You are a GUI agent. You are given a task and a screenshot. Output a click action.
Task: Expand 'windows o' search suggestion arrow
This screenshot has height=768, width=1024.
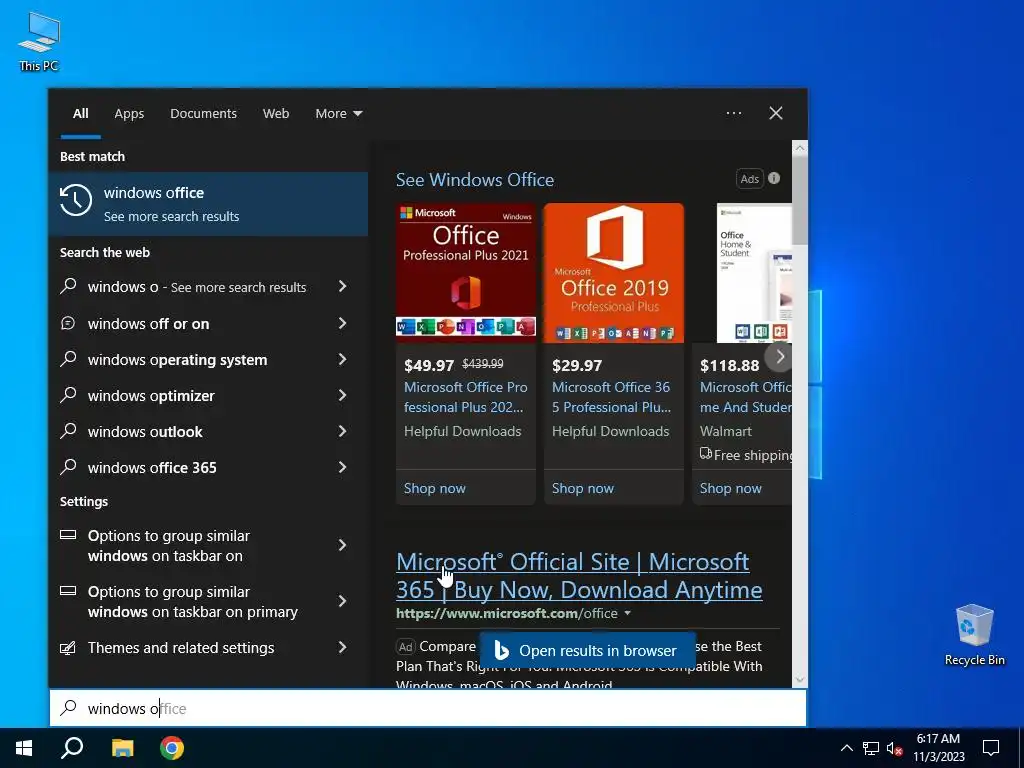tap(342, 286)
